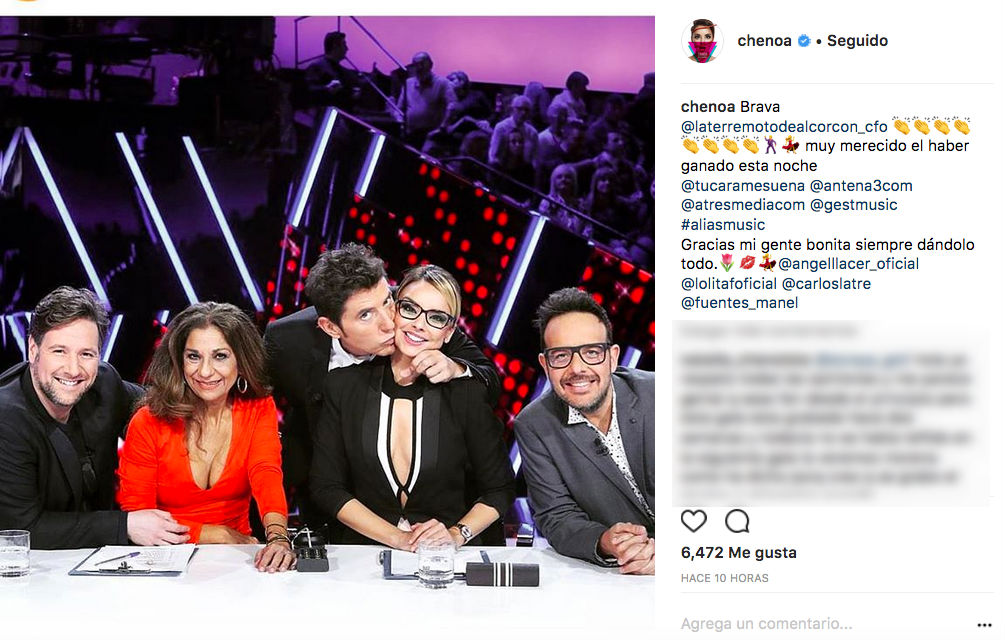Like the post with the heart icon

click(x=694, y=521)
